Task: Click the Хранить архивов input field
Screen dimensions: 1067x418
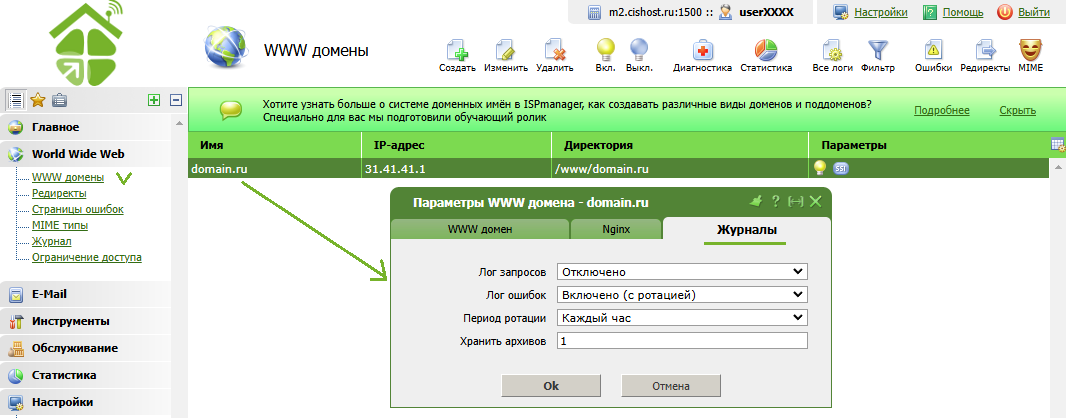Action: coord(682,341)
